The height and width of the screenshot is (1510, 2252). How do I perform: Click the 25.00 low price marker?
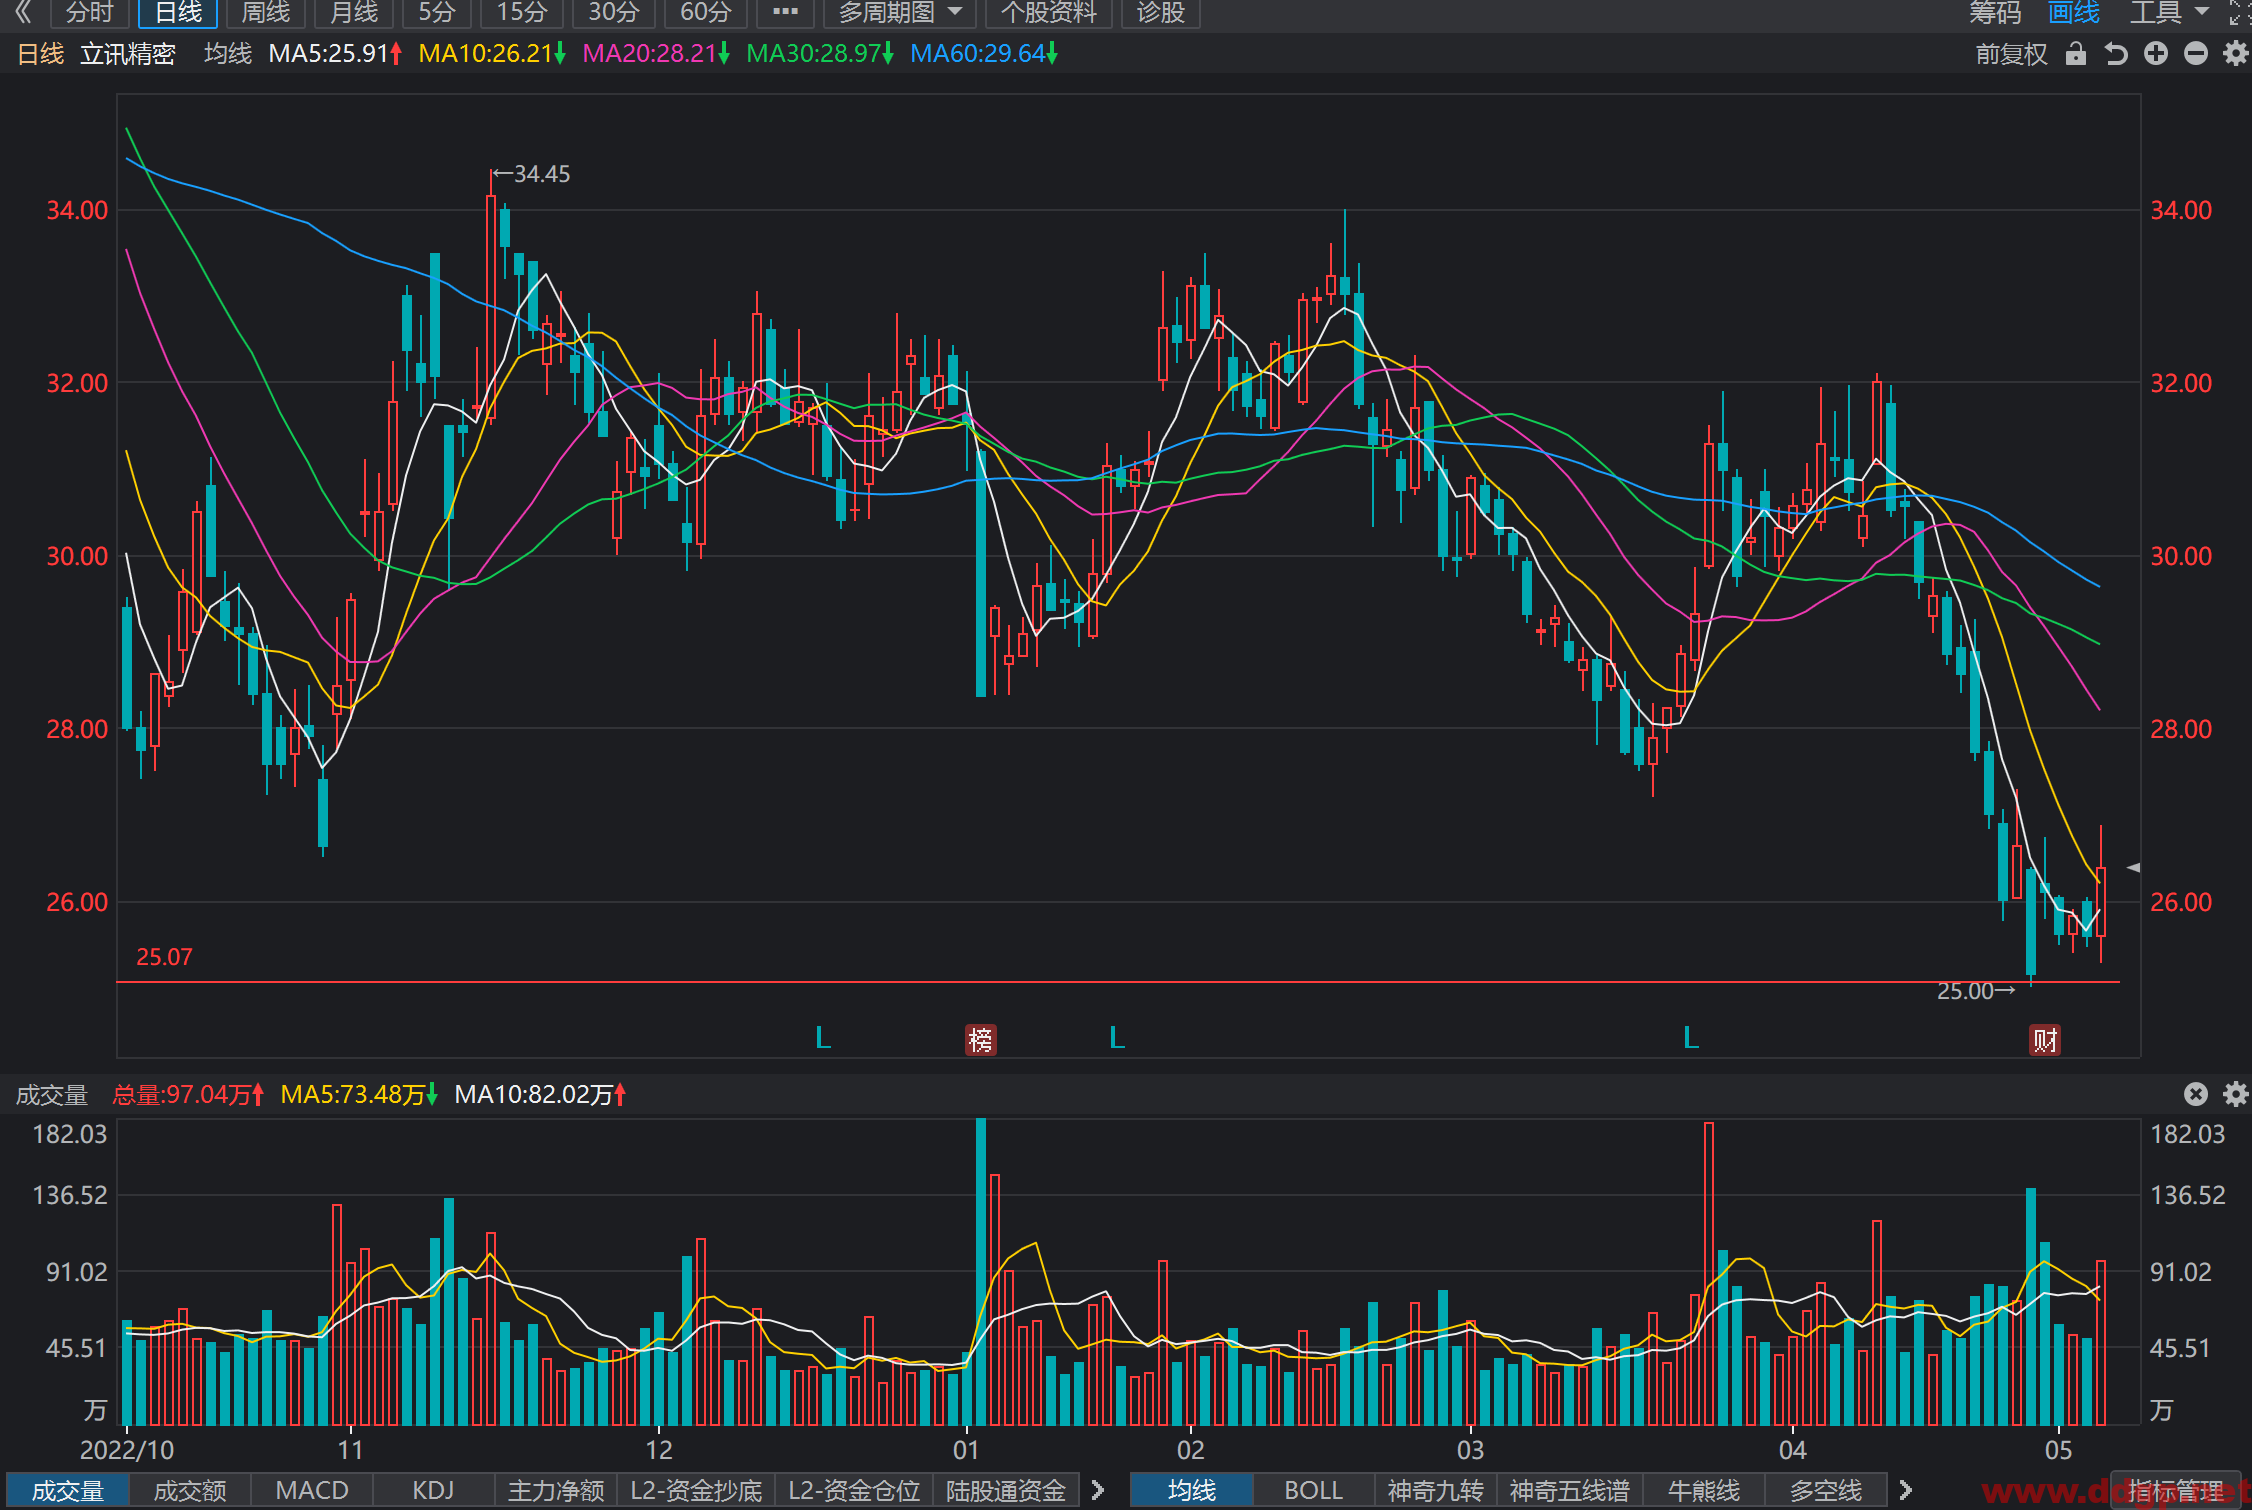point(1976,991)
